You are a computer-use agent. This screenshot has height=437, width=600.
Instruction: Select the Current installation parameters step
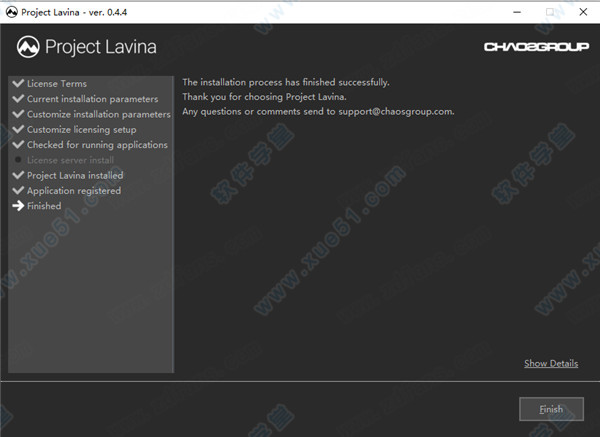(92, 99)
